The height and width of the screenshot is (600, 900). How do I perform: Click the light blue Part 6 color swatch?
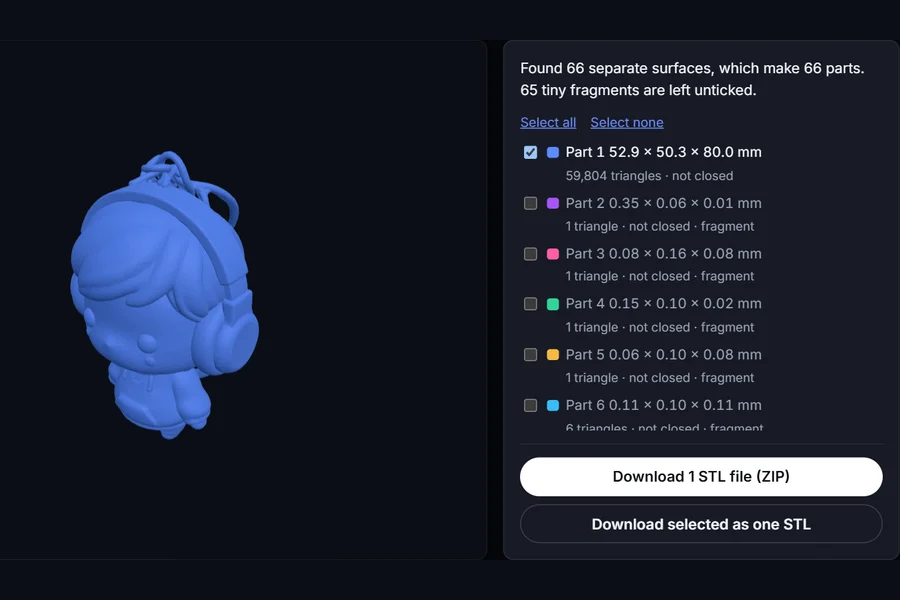click(553, 405)
